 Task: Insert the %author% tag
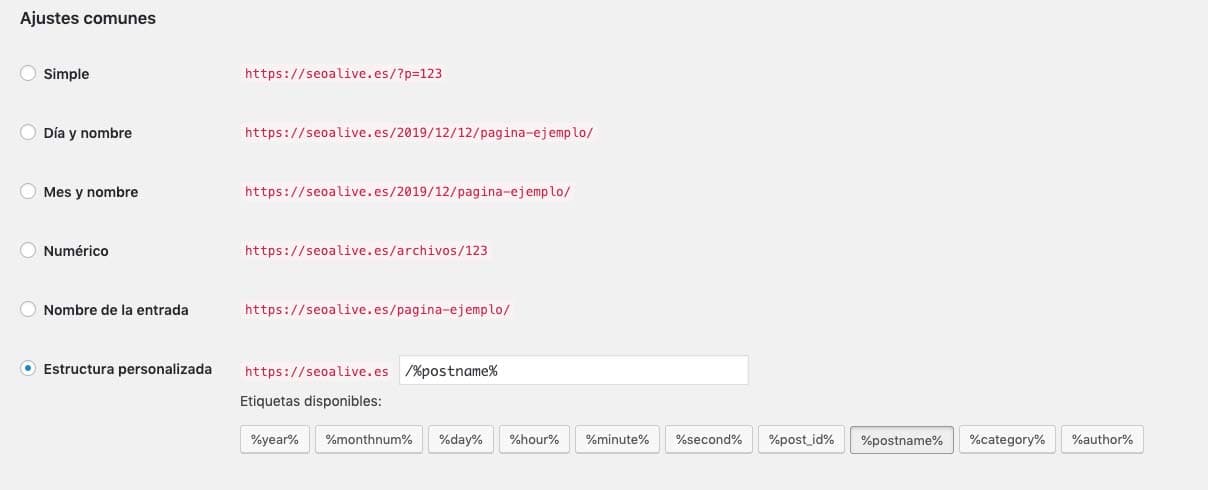(1102, 439)
